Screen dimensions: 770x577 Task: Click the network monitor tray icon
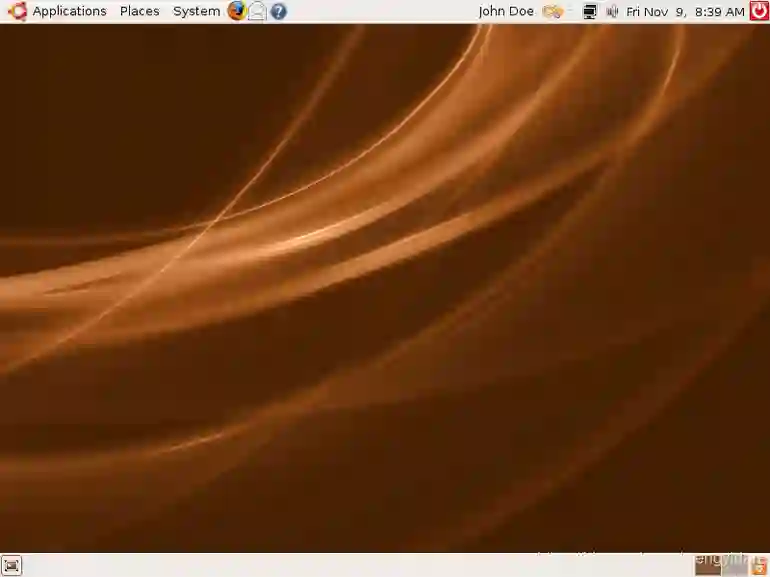click(590, 11)
